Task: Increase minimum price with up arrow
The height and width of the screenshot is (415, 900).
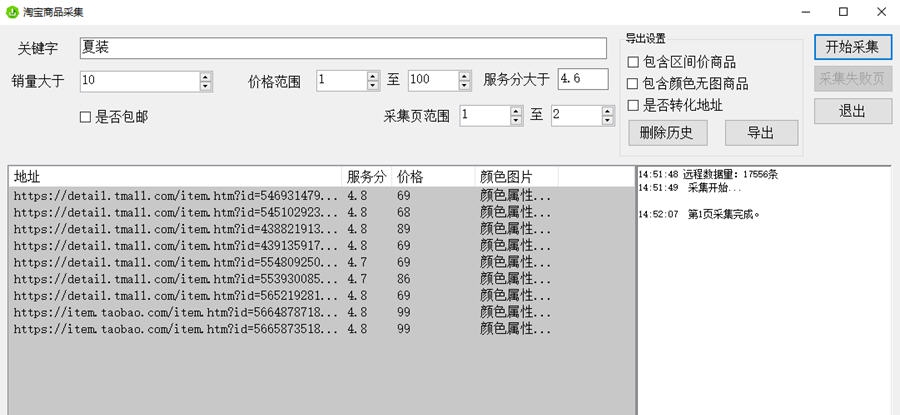Action: 373,76
